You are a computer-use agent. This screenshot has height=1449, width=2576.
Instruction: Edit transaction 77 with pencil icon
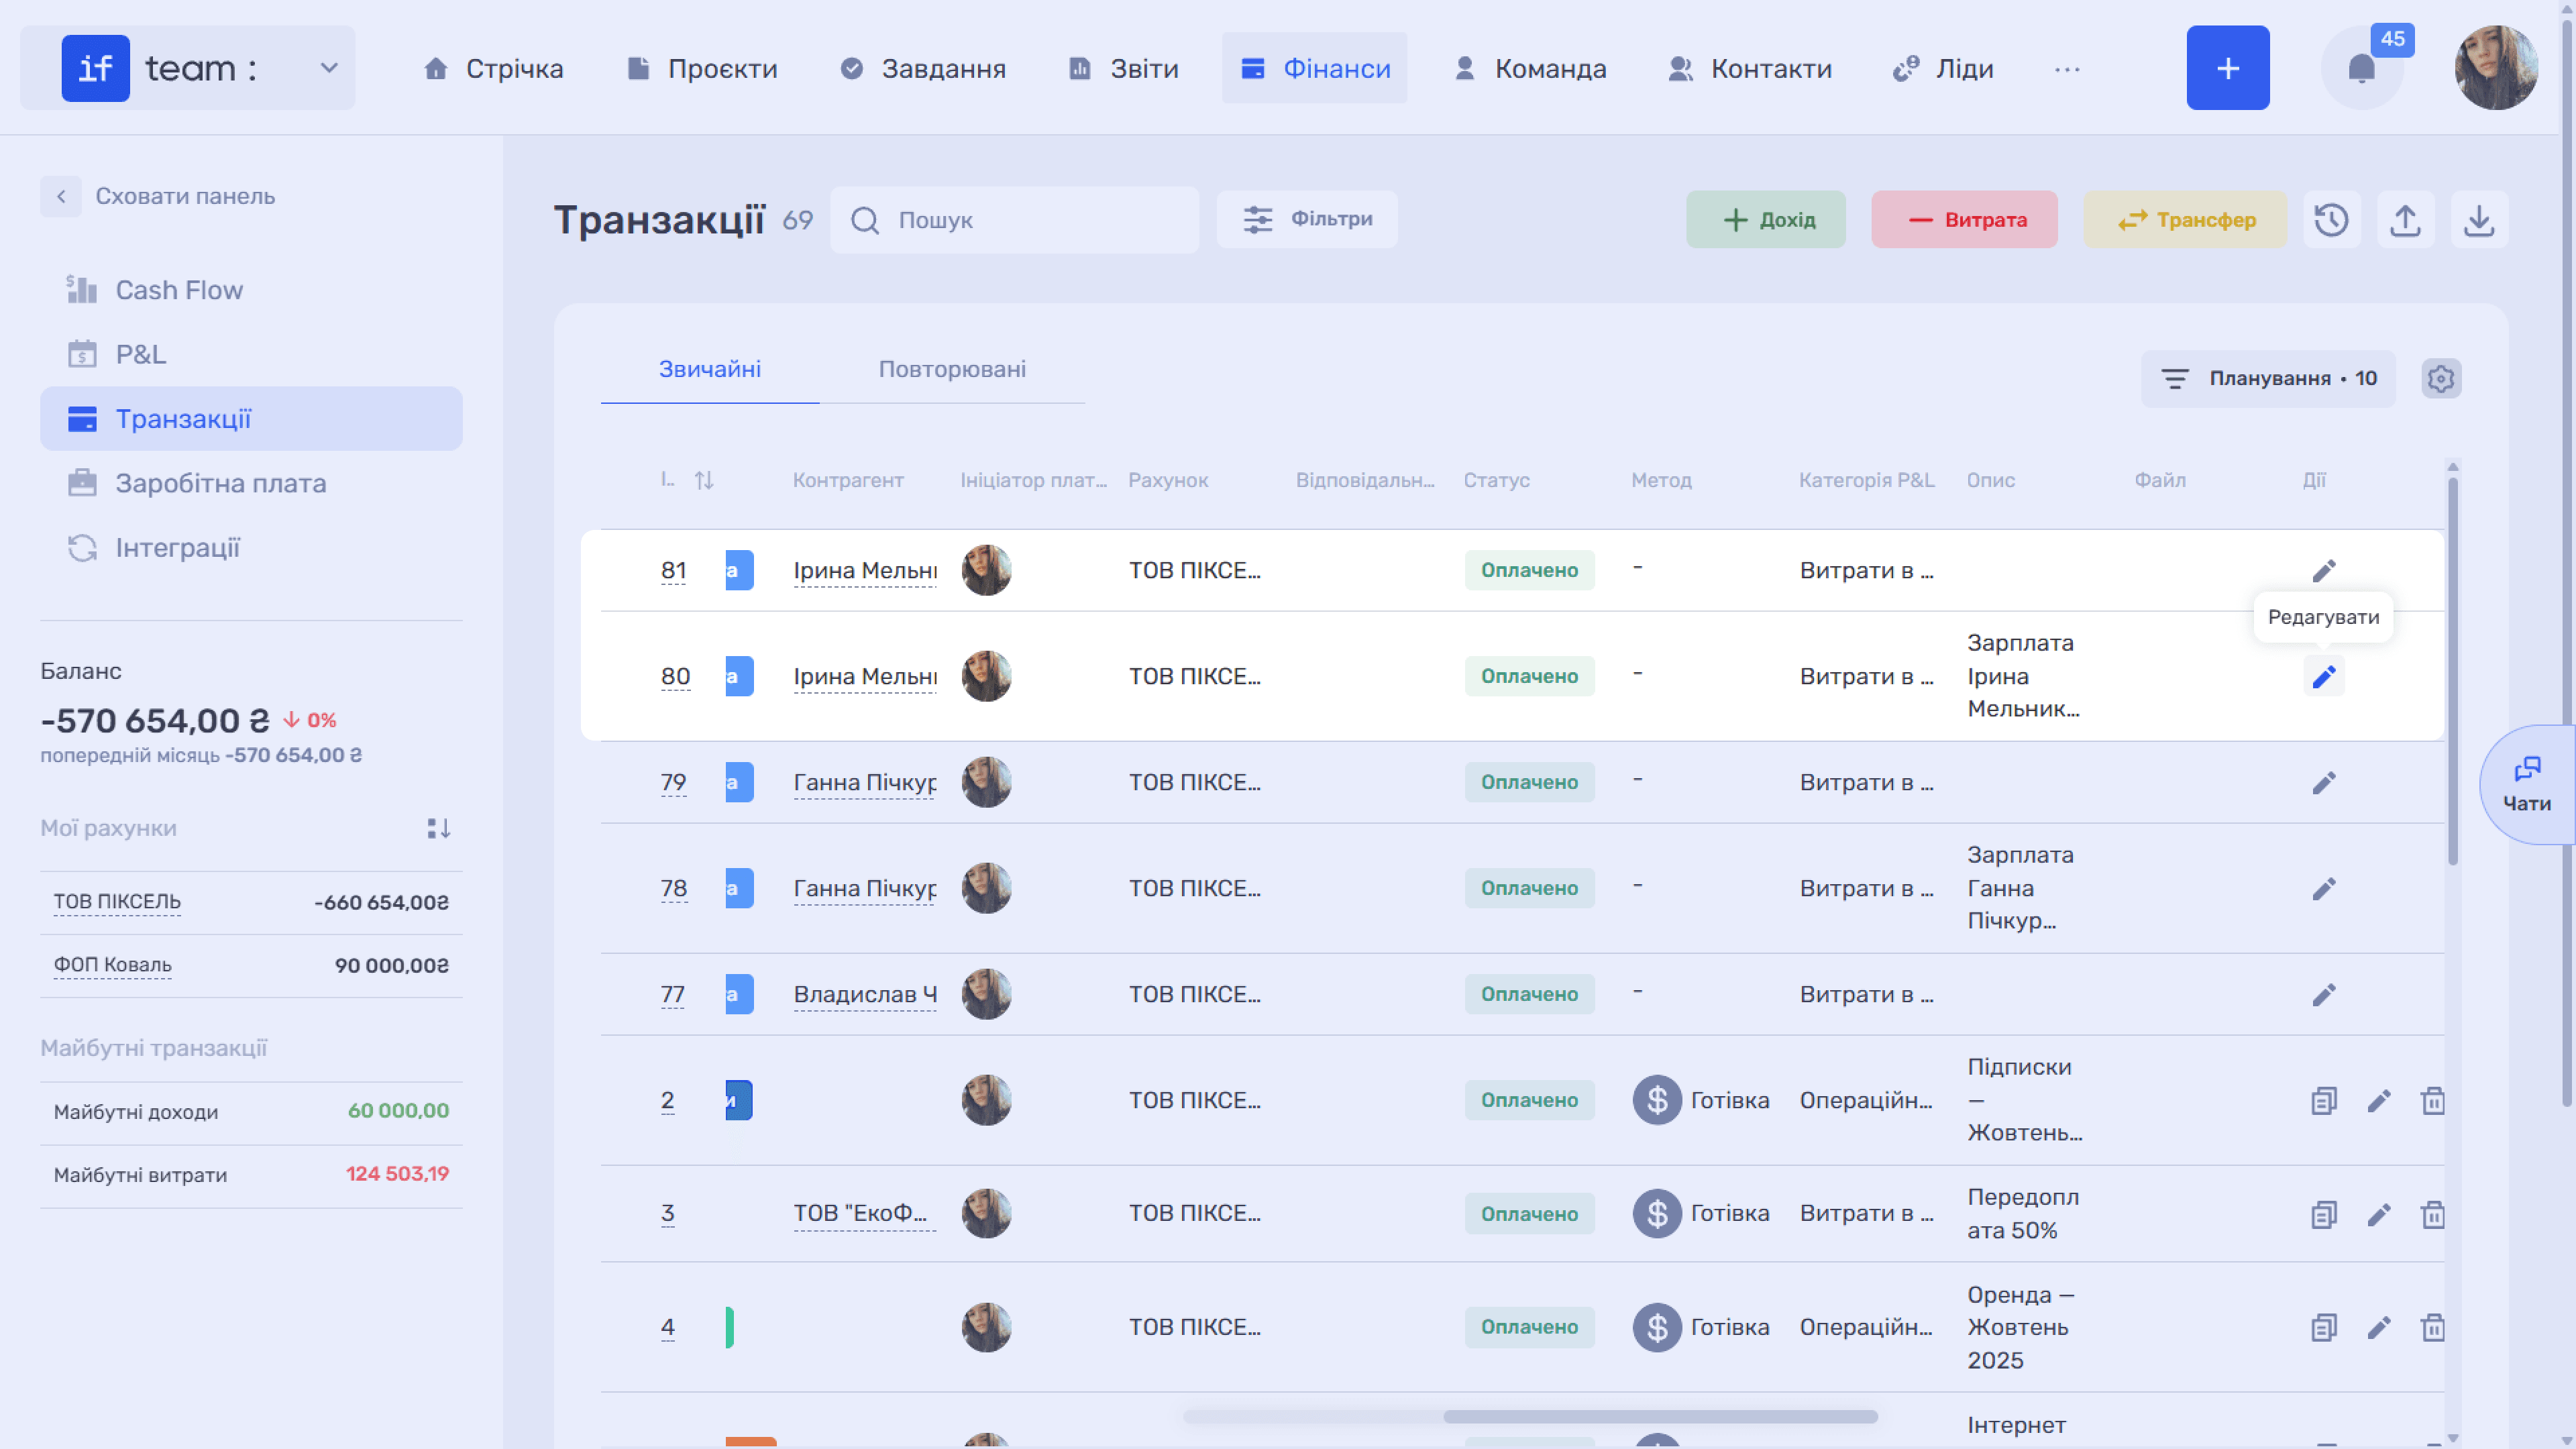click(x=2324, y=995)
